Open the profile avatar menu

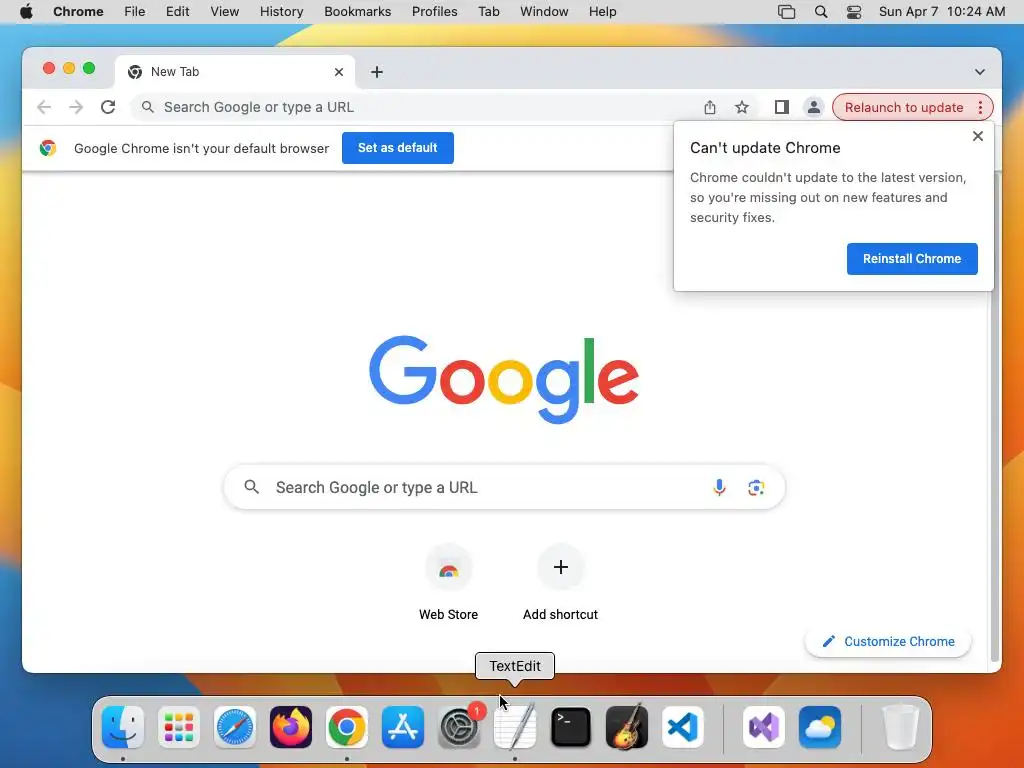813,107
